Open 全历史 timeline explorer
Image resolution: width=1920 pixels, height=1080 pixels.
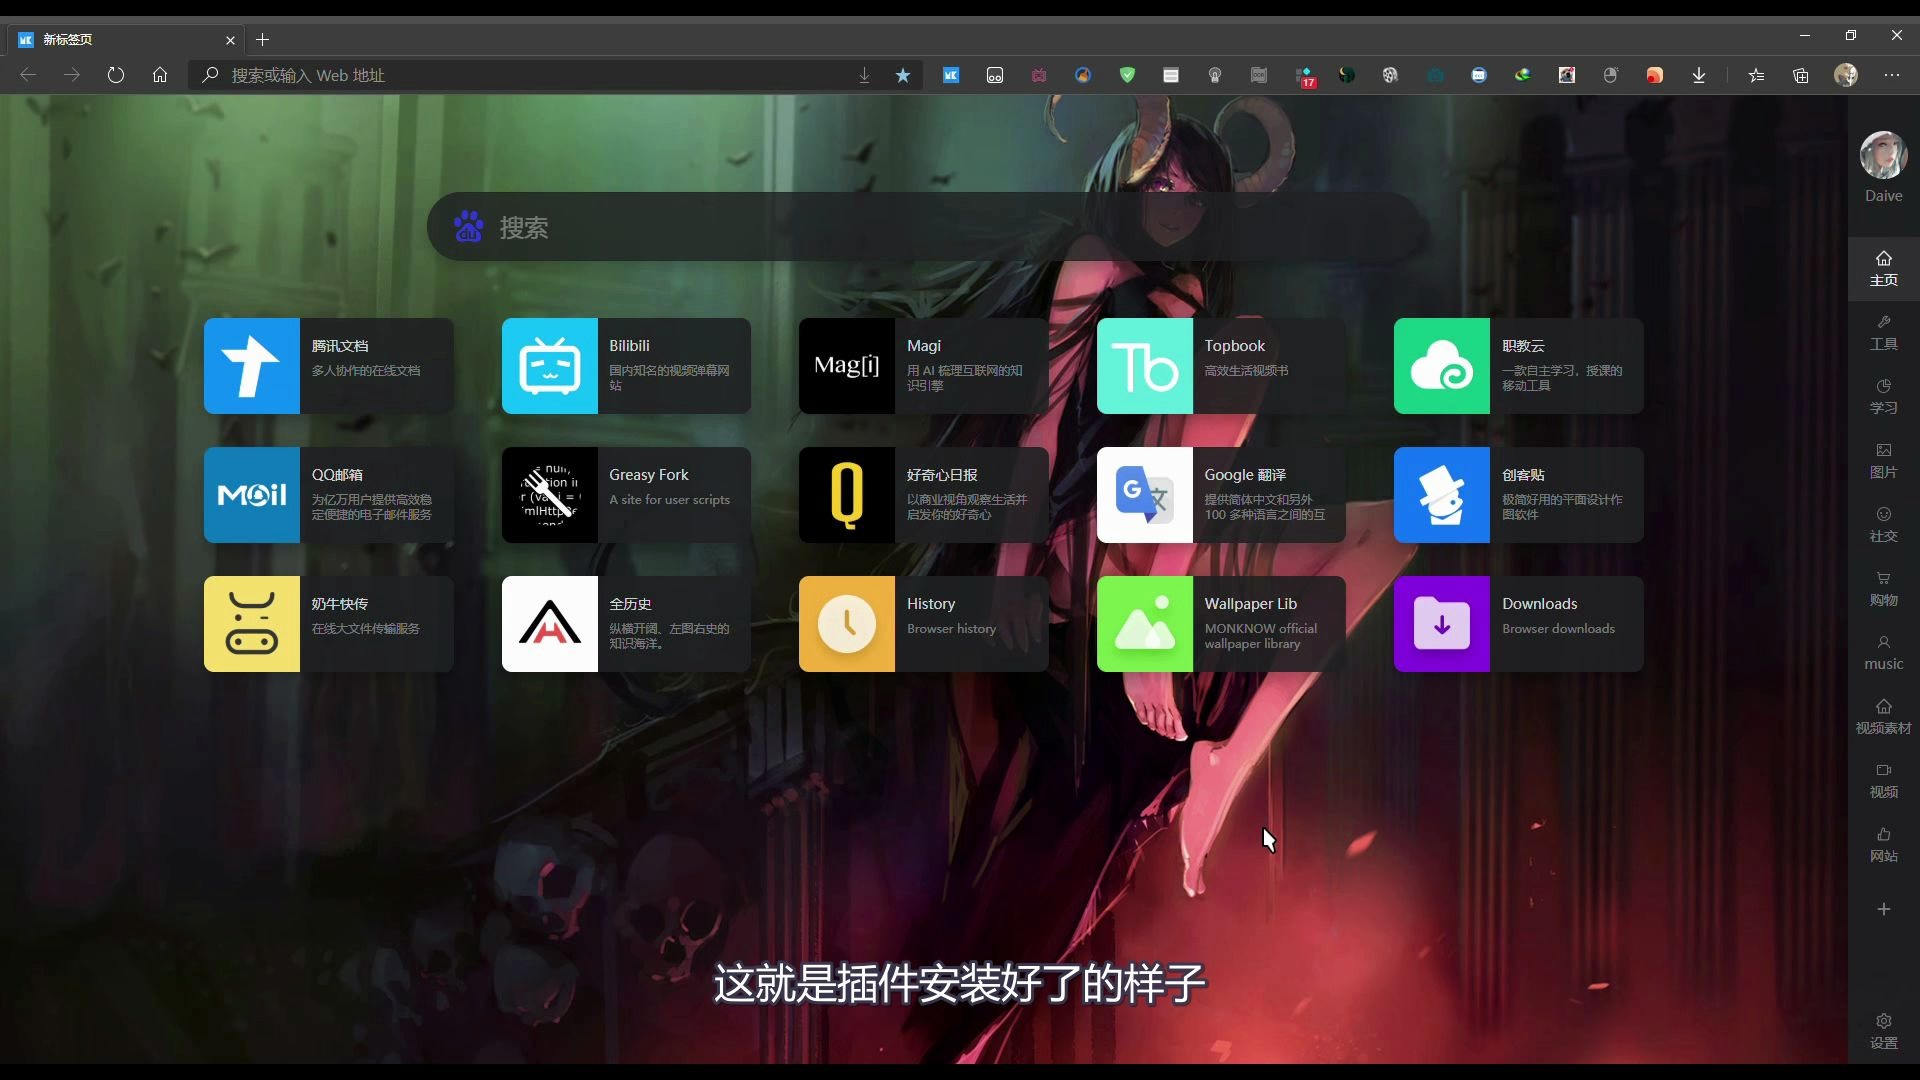pyautogui.click(x=626, y=624)
